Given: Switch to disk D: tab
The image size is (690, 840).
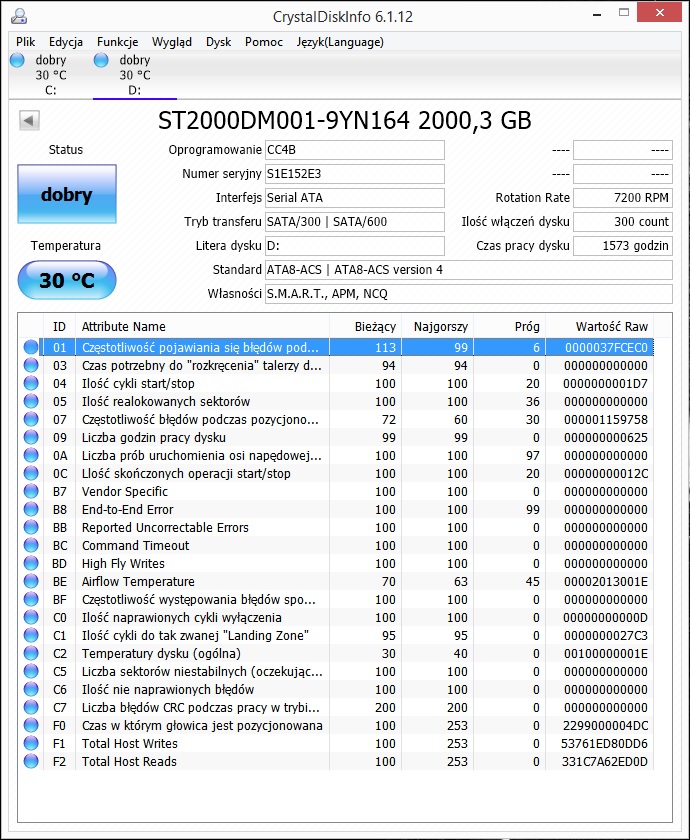Looking at the screenshot, I should (x=134, y=75).
